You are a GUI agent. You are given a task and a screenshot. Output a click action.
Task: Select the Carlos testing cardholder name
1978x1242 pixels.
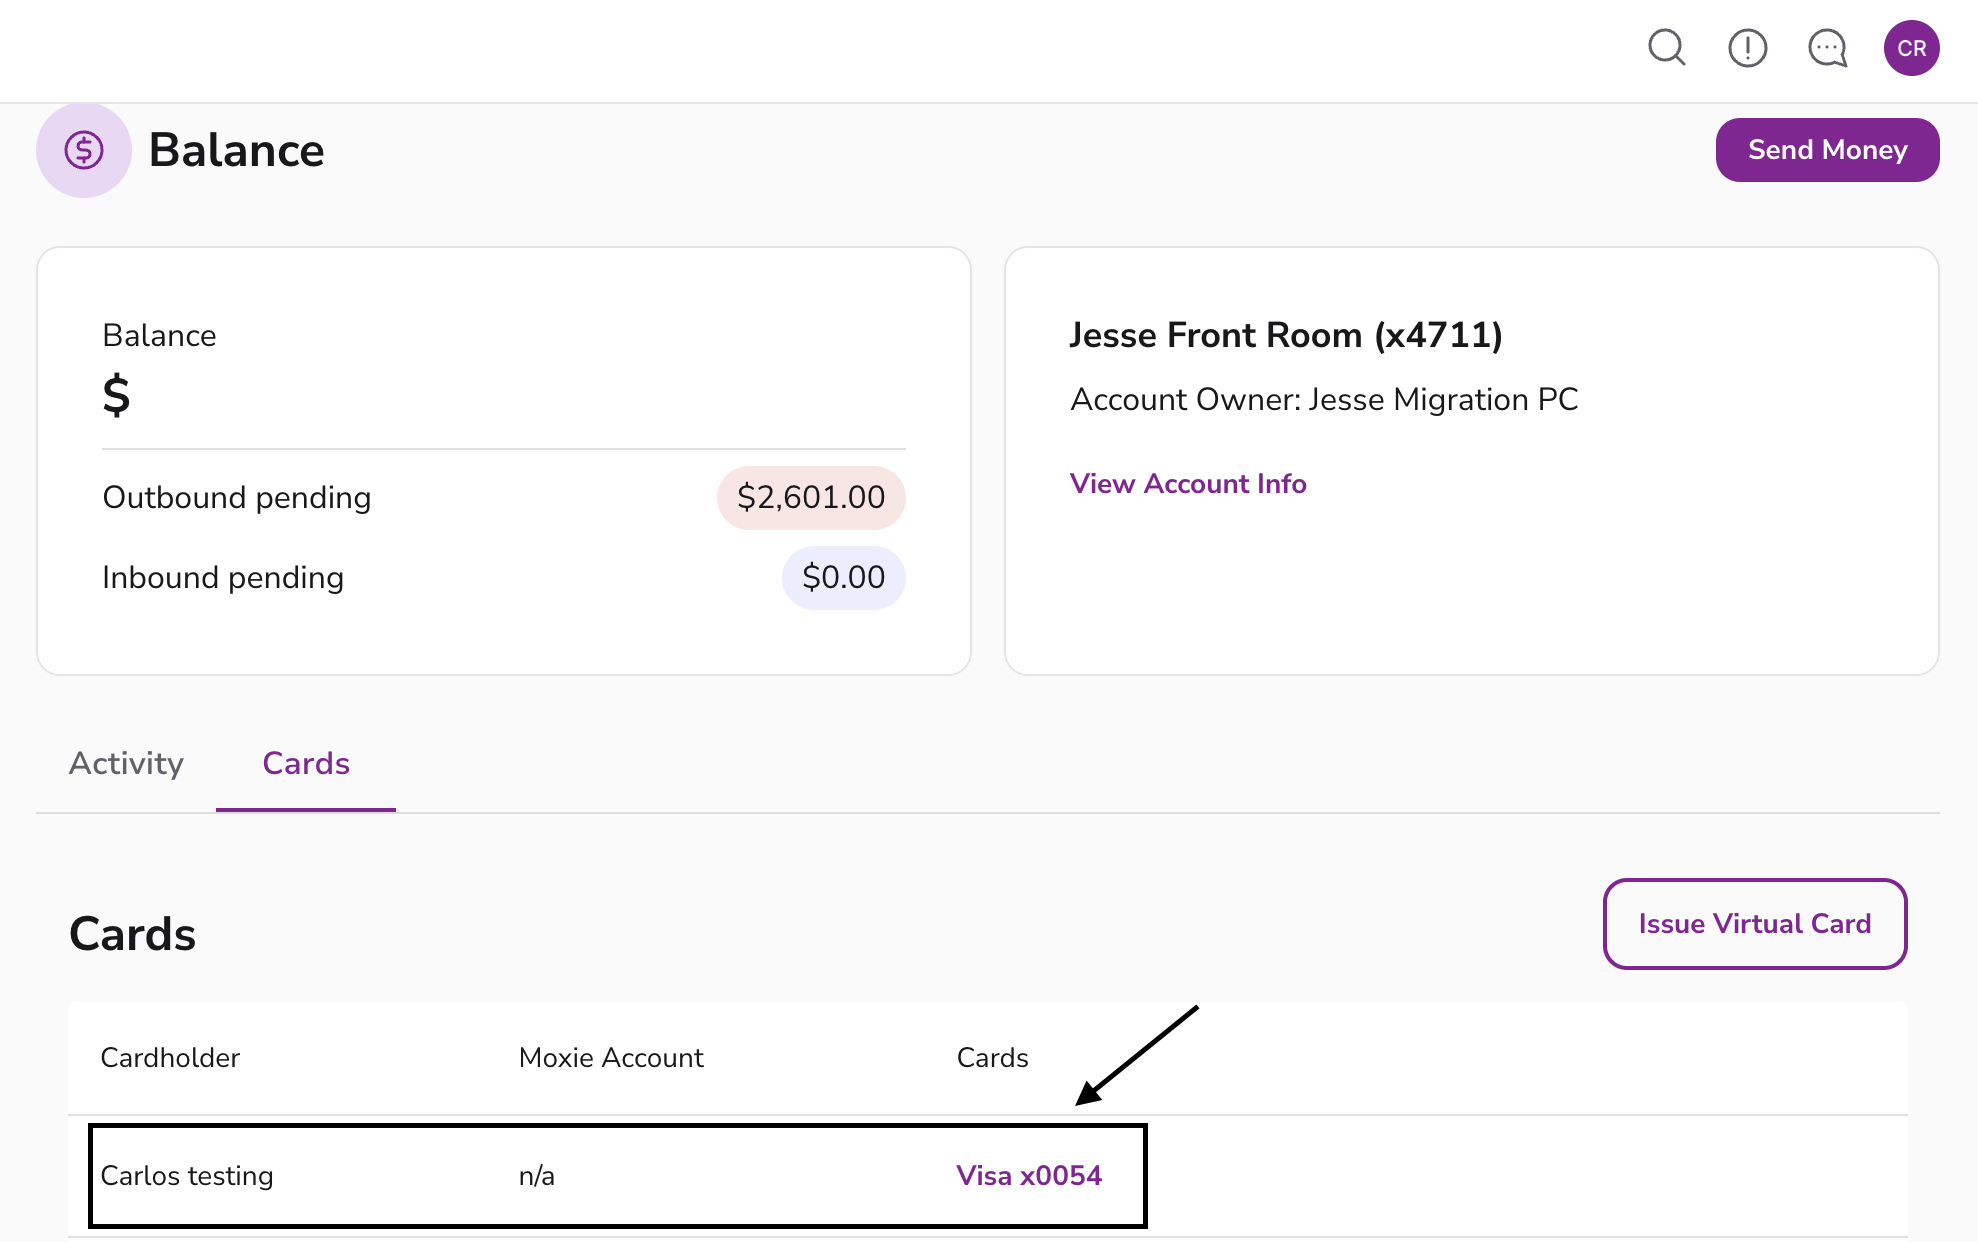pyautogui.click(x=187, y=1176)
